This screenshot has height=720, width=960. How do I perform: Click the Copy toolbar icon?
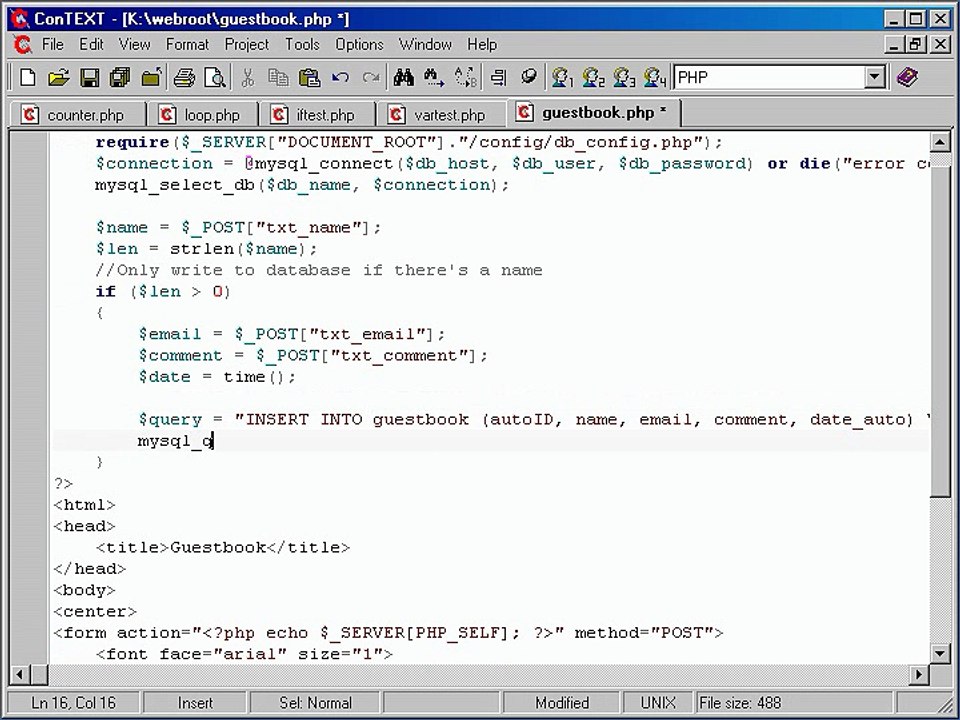tap(279, 78)
